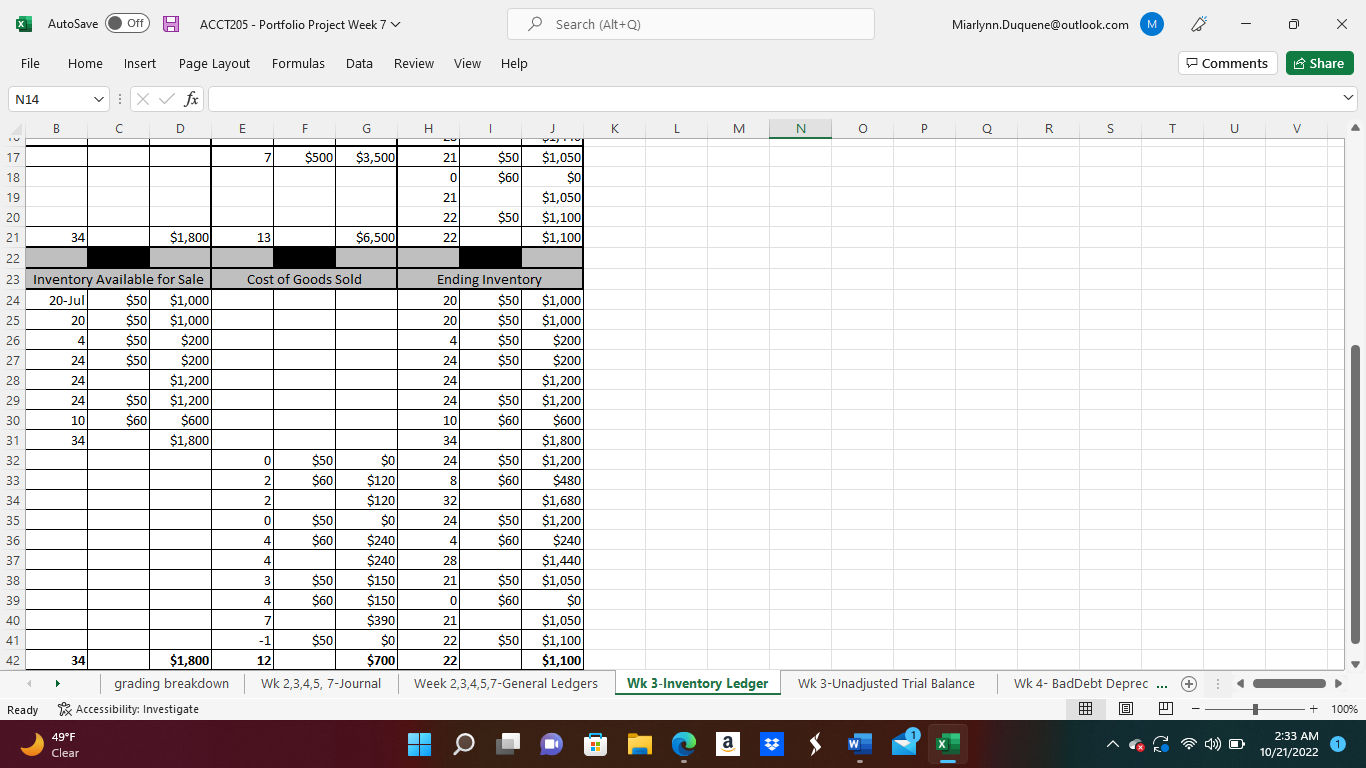Open the View tab
The image size is (1366, 768).
point(467,63)
